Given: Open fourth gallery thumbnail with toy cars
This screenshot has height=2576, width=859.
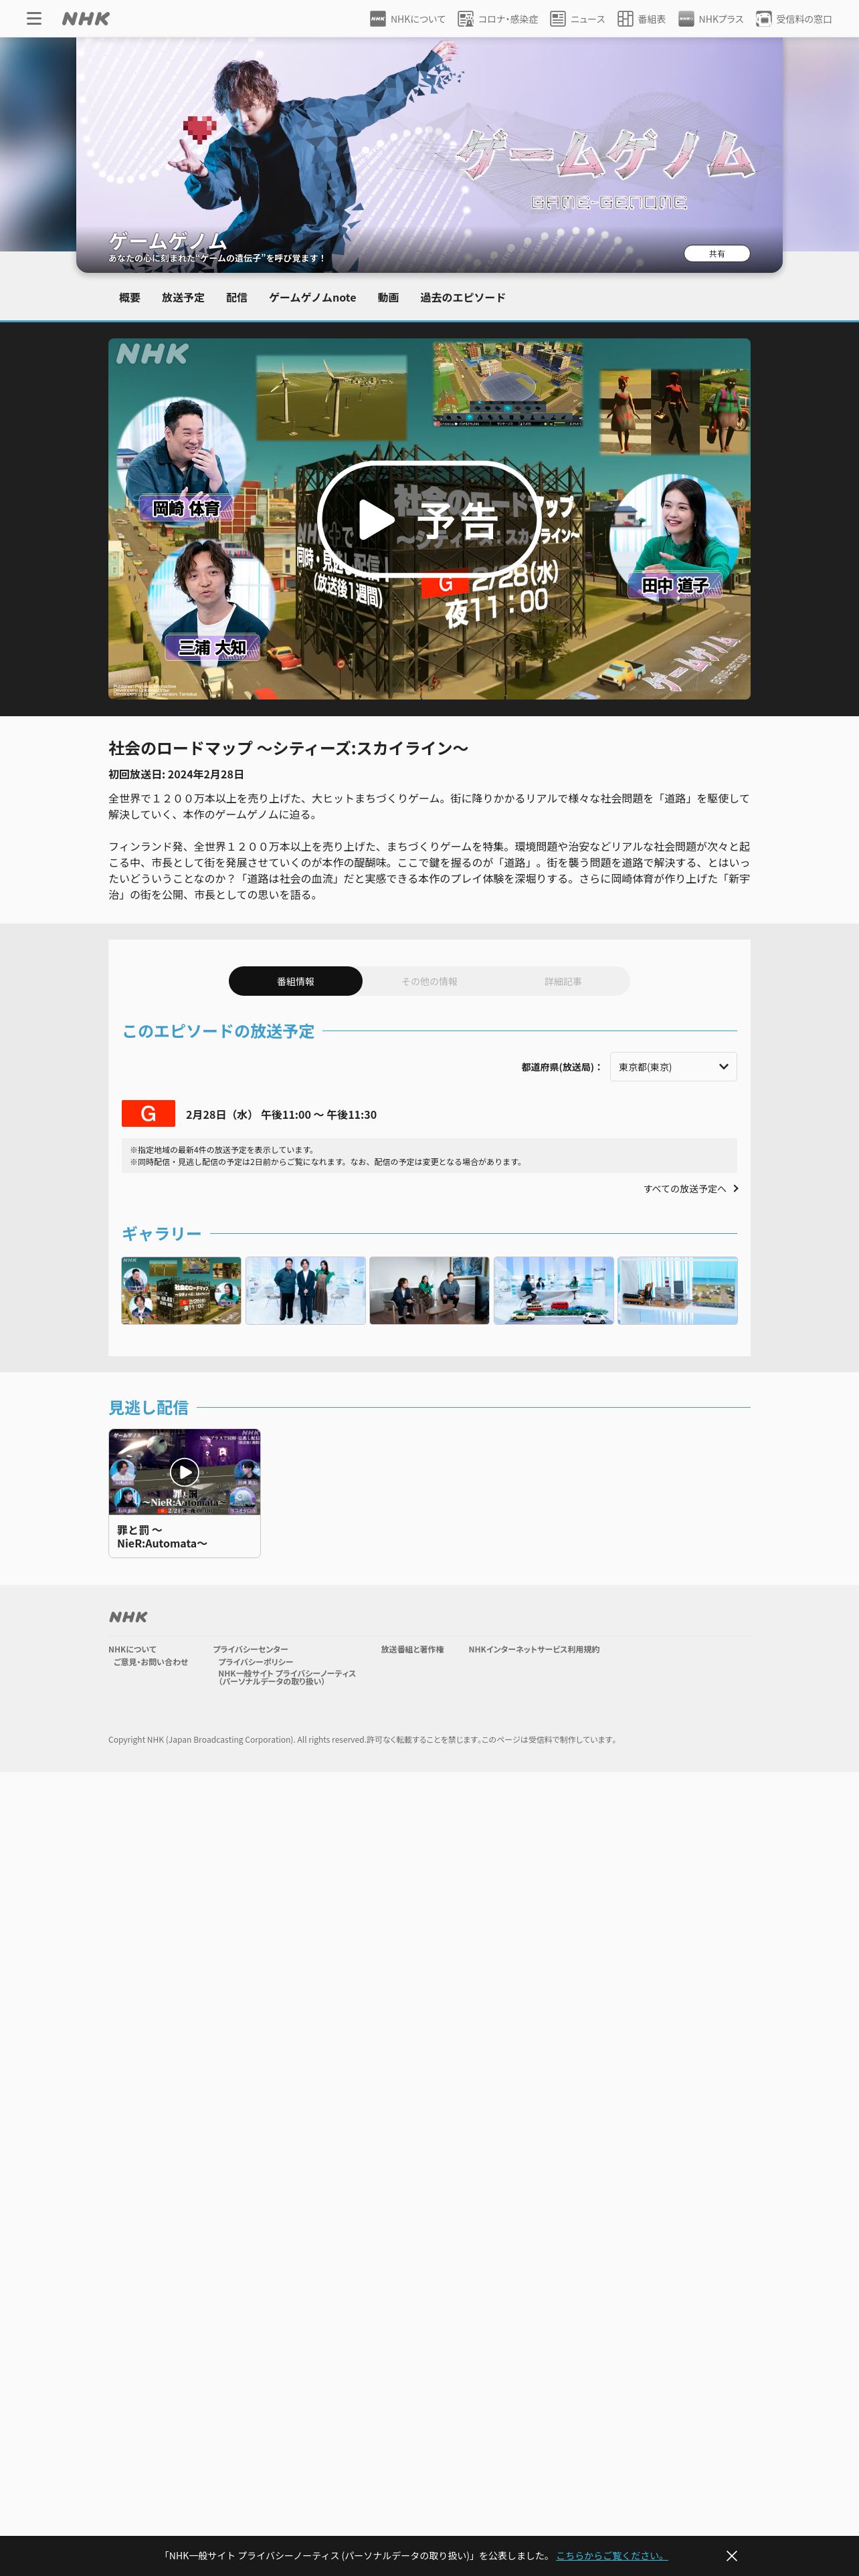Looking at the screenshot, I should tap(553, 1290).
